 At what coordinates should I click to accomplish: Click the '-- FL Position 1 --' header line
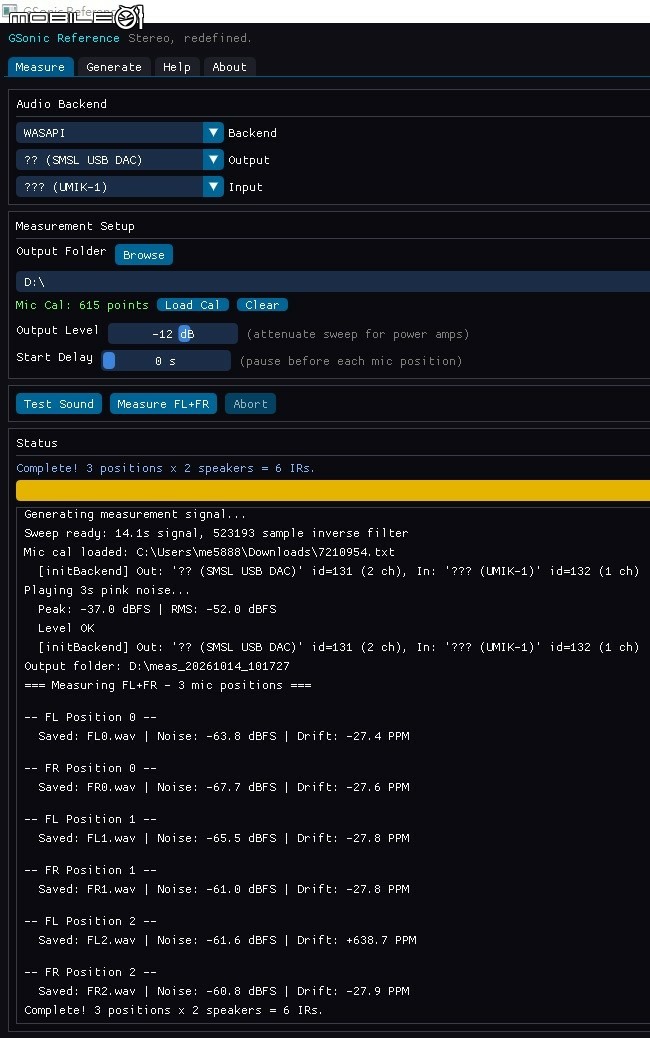click(91, 819)
